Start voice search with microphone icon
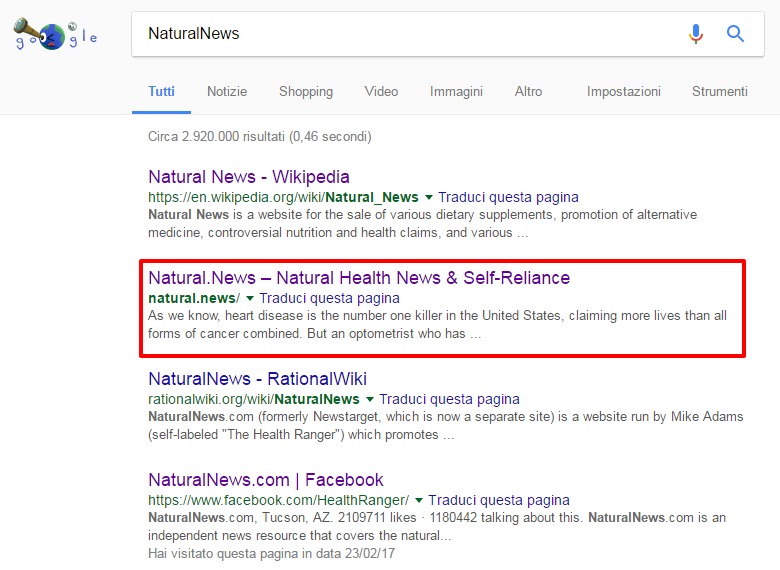780x570 pixels. (x=696, y=34)
